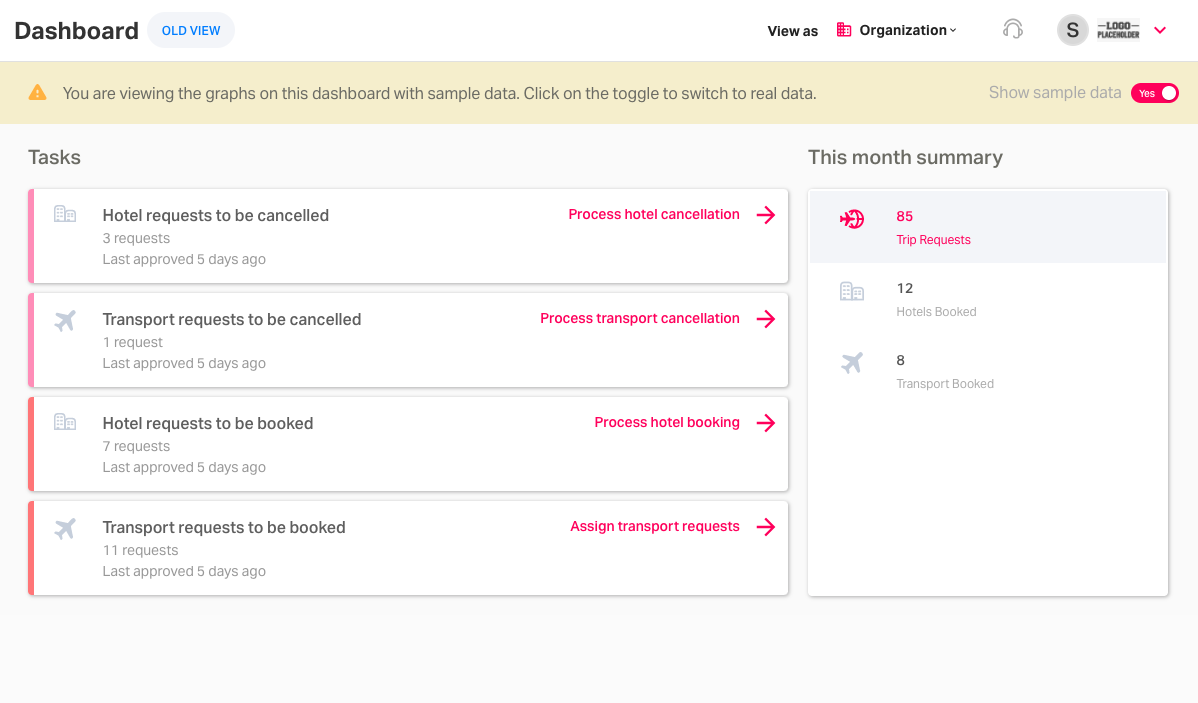Click the Trip Requests globe-plane icon
The image size is (1198, 703).
tap(852, 219)
